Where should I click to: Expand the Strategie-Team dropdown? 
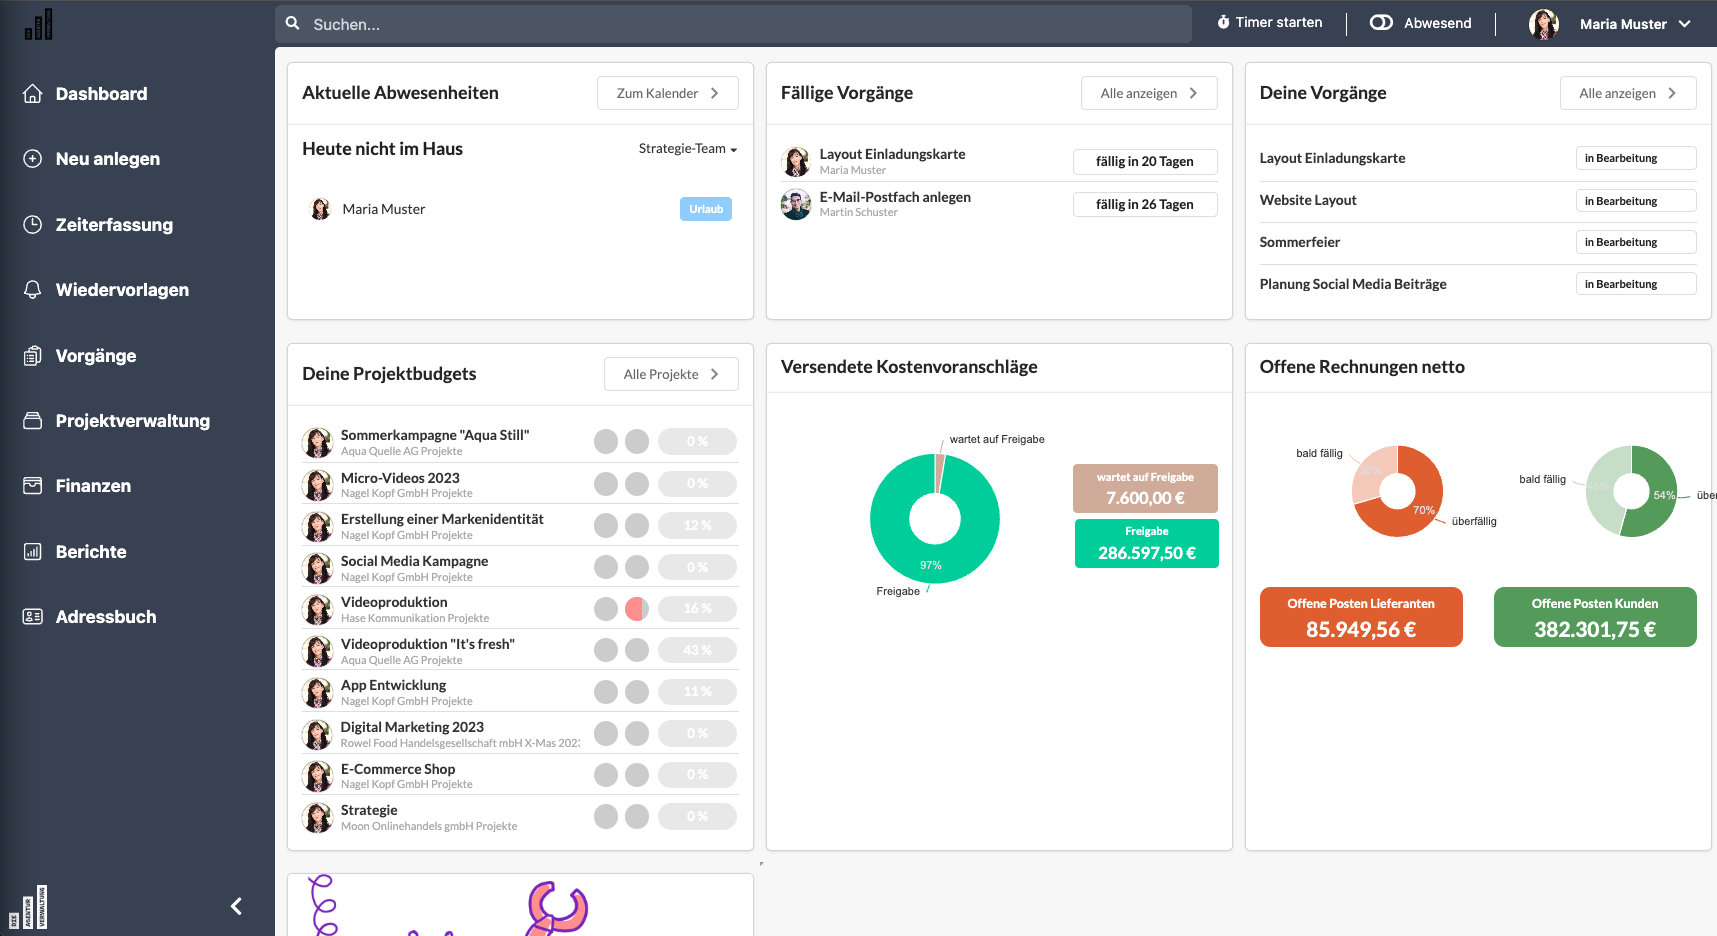pyautogui.click(x=688, y=149)
